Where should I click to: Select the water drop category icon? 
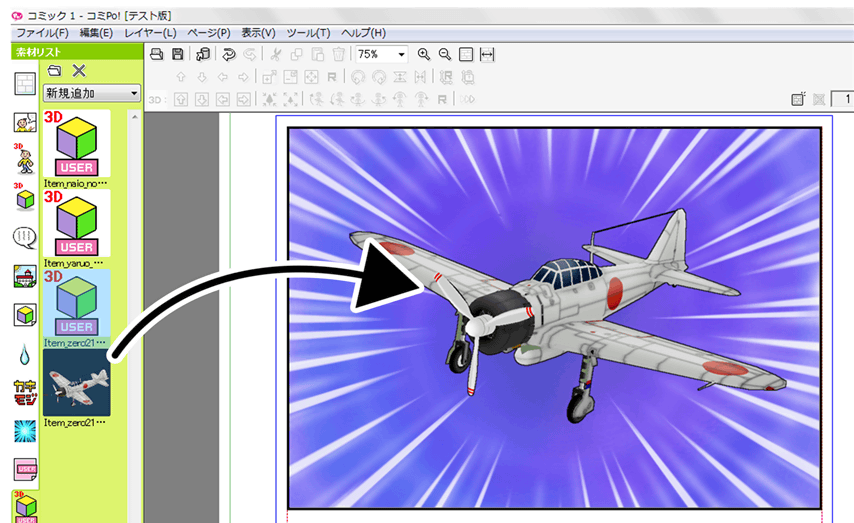[25, 354]
